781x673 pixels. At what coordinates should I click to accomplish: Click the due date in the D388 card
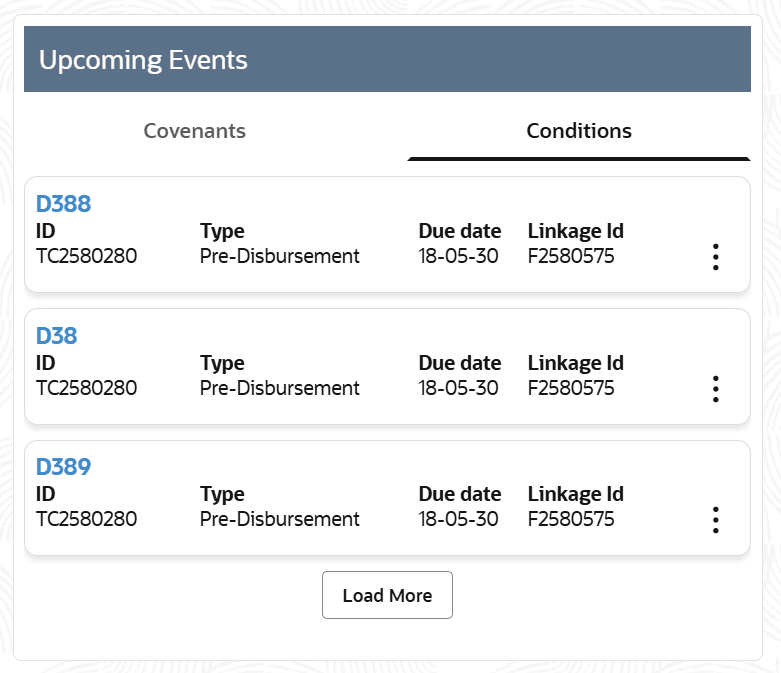tap(458, 257)
